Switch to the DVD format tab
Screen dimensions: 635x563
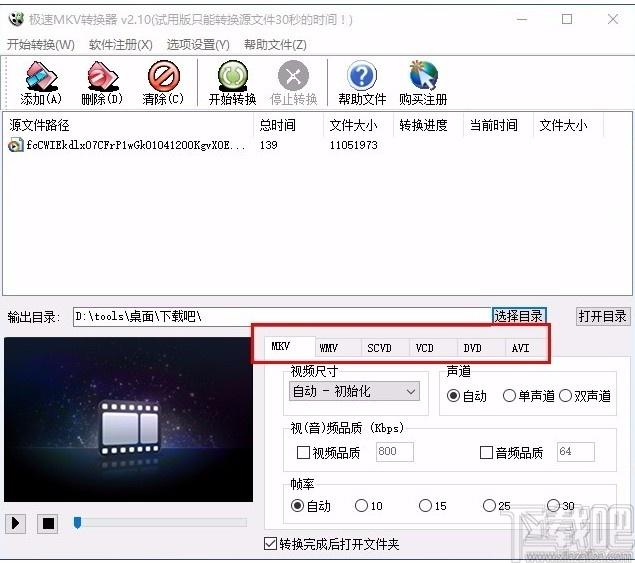(x=482, y=348)
